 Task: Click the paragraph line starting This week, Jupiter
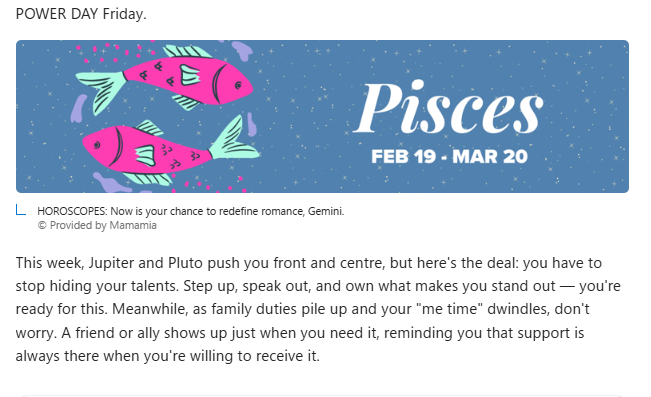point(308,263)
